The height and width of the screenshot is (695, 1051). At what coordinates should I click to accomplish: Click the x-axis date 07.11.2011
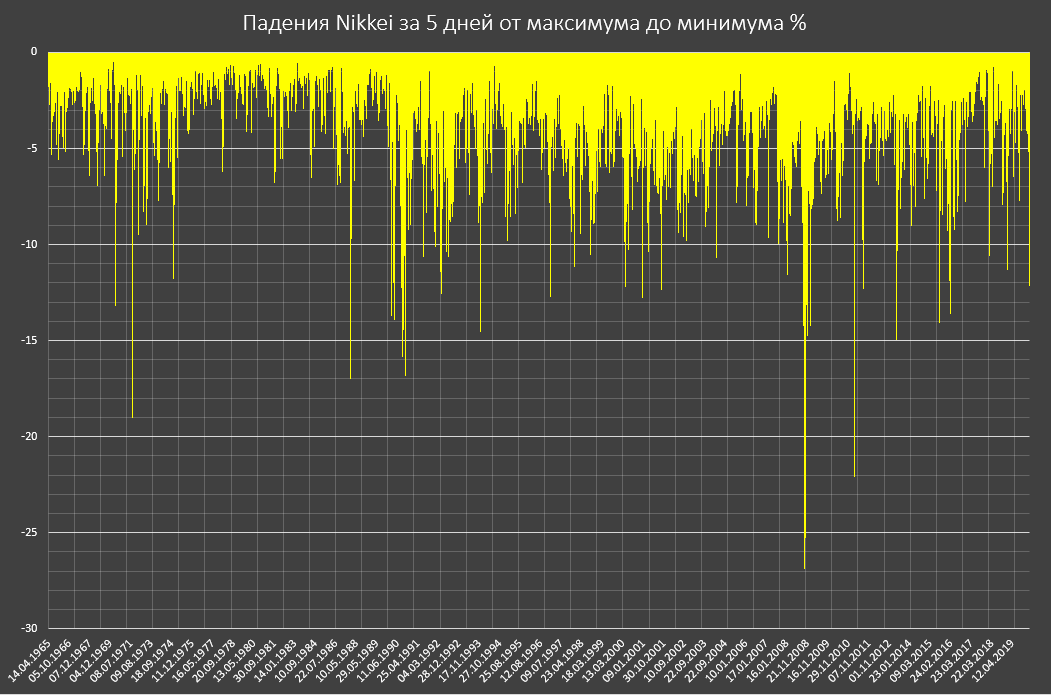[x=847, y=661]
